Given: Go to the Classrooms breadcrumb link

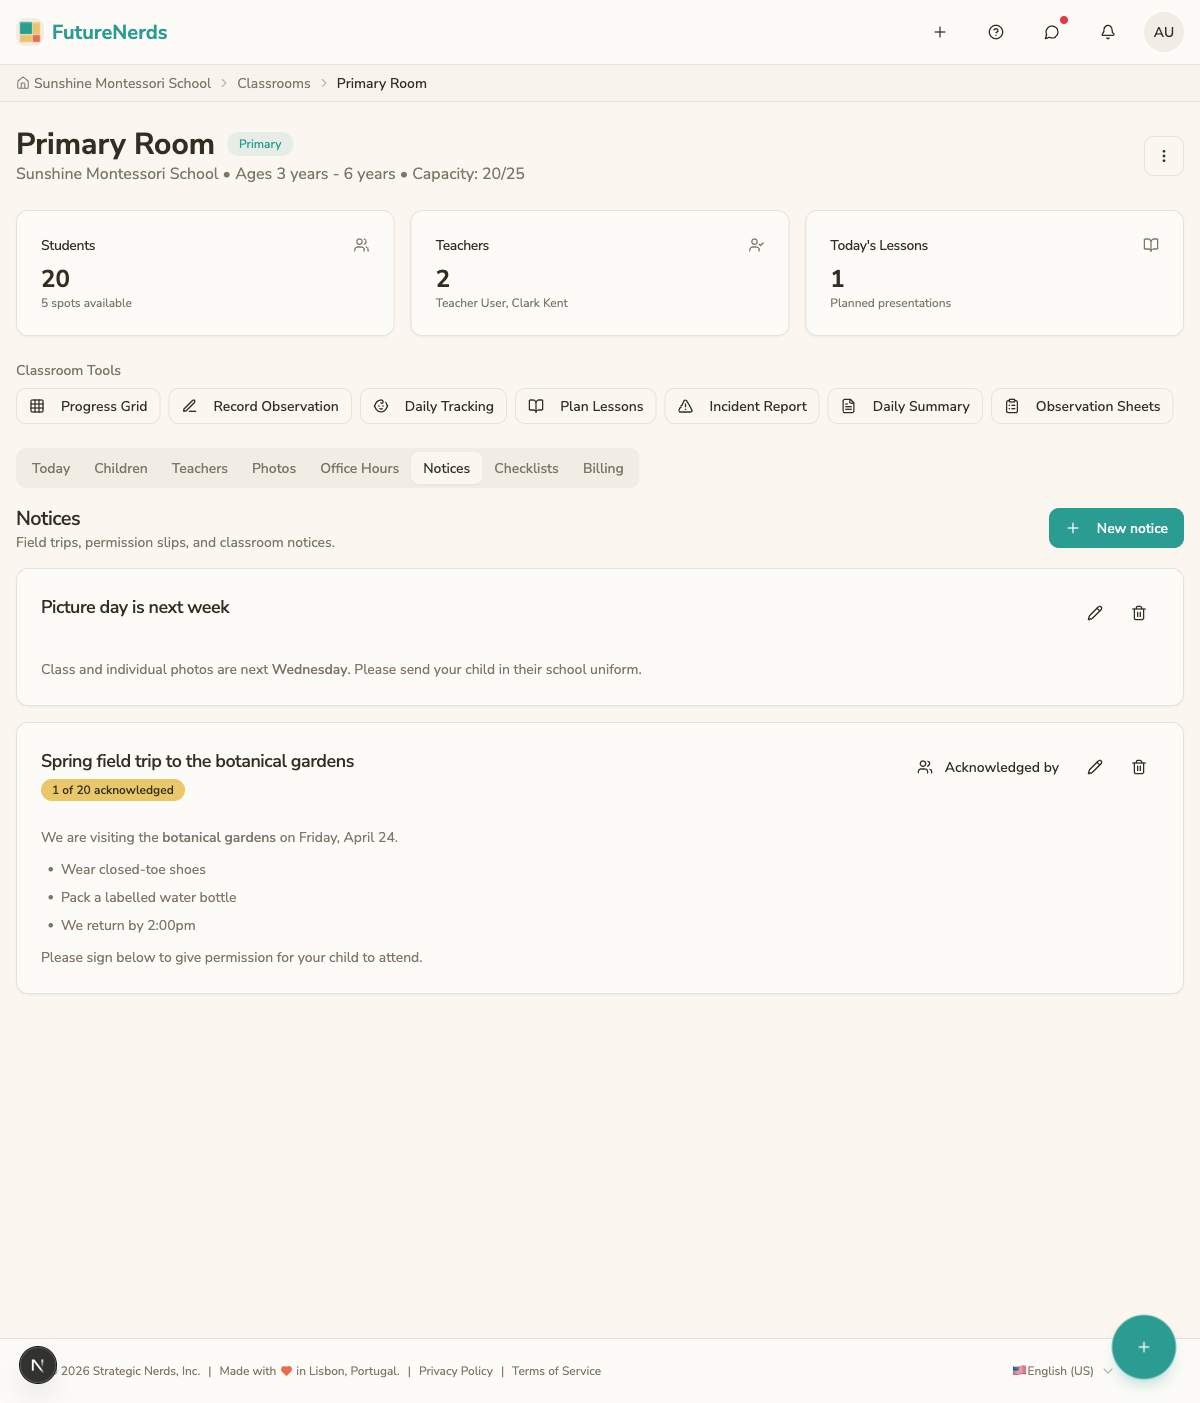Looking at the screenshot, I should pyautogui.click(x=274, y=83).
